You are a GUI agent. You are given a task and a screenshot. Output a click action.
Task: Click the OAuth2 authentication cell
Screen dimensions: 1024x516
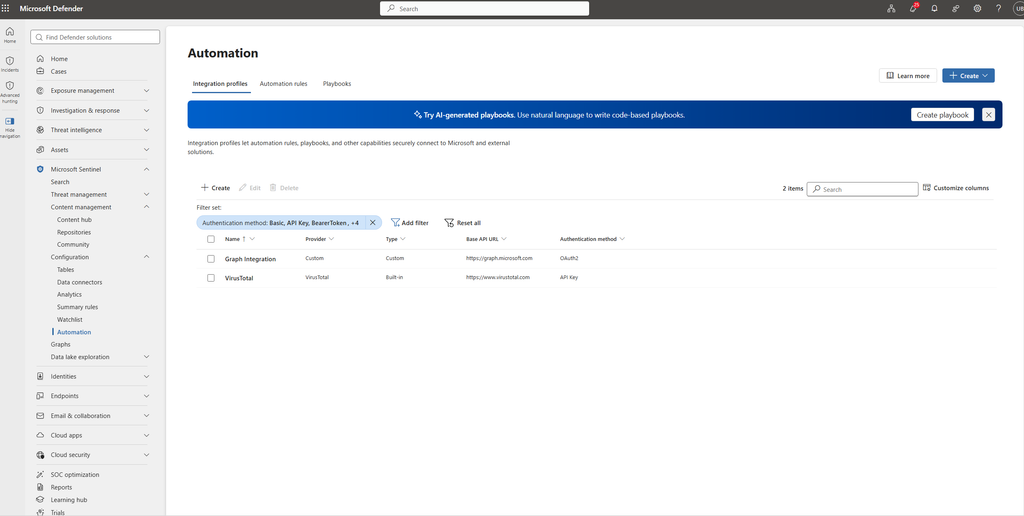coord(569,259)
